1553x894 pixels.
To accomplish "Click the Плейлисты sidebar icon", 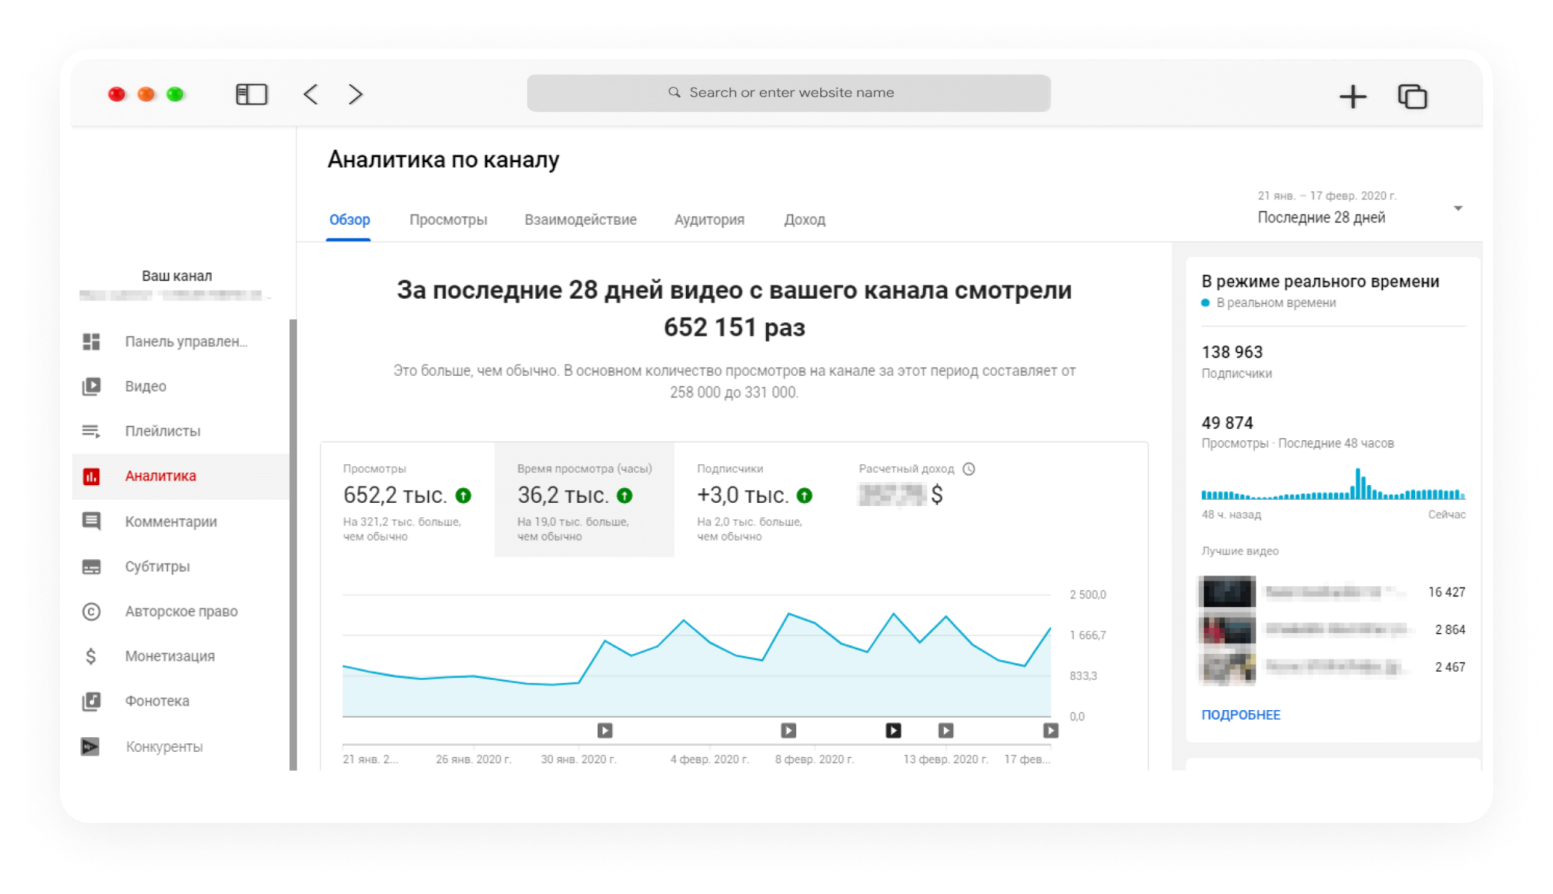I will (x=91, y=431).
